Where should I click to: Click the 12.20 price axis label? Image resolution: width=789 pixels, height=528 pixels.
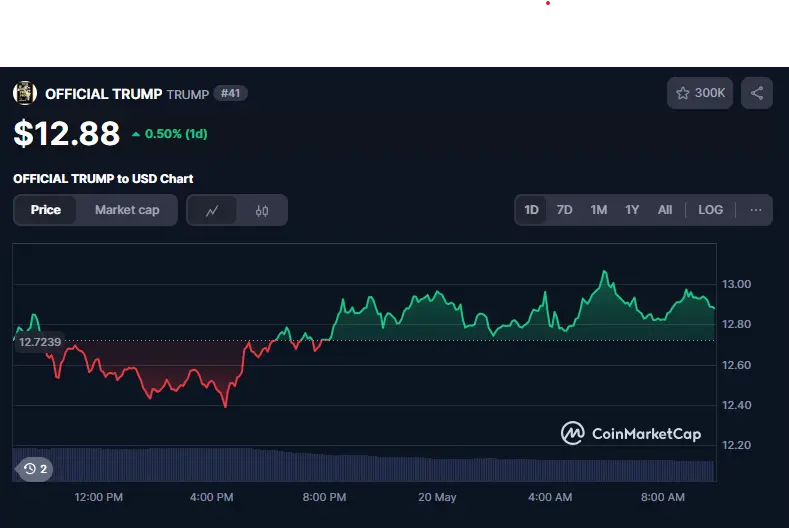[x=736, y=445]
